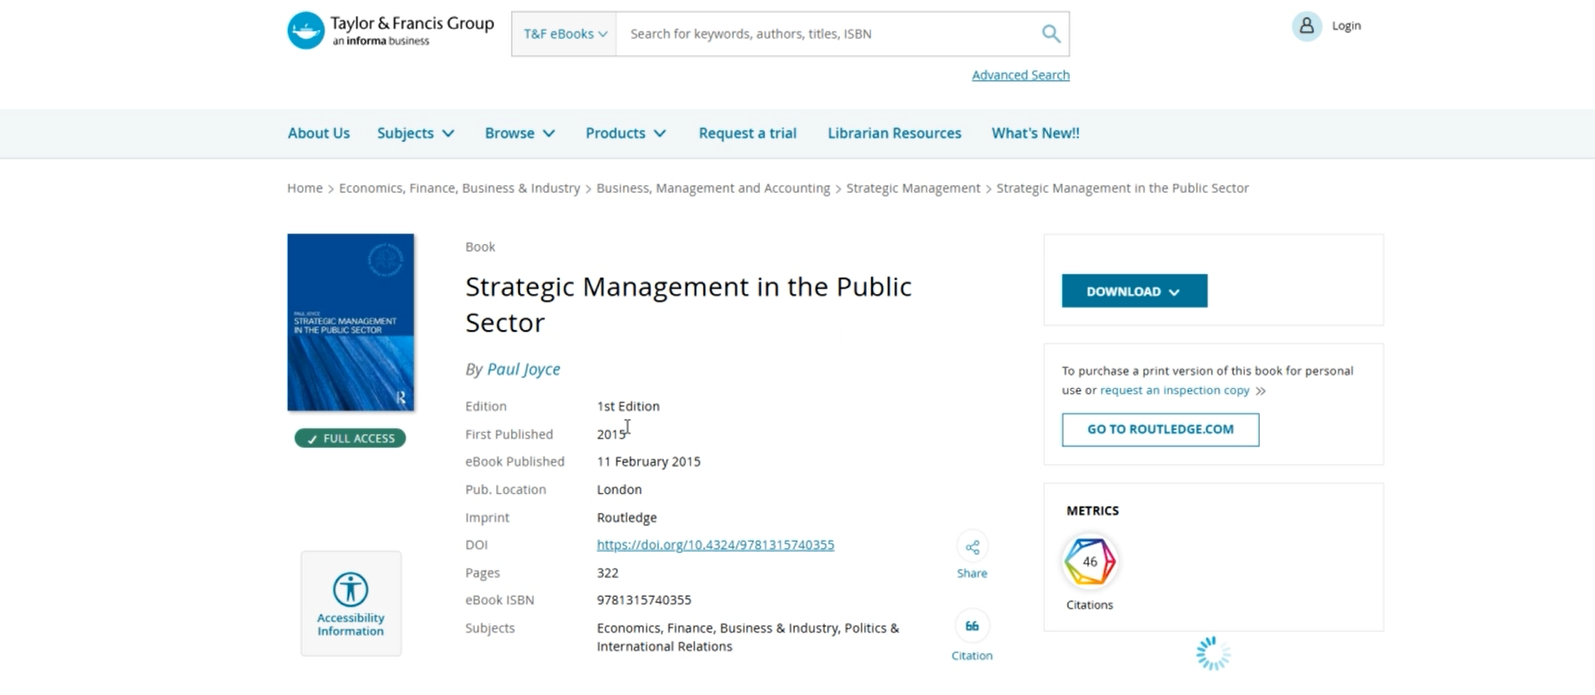This screenshot has width=1595, height=695.
Task: Expand the Browse navigation menu
Action: 519,133
